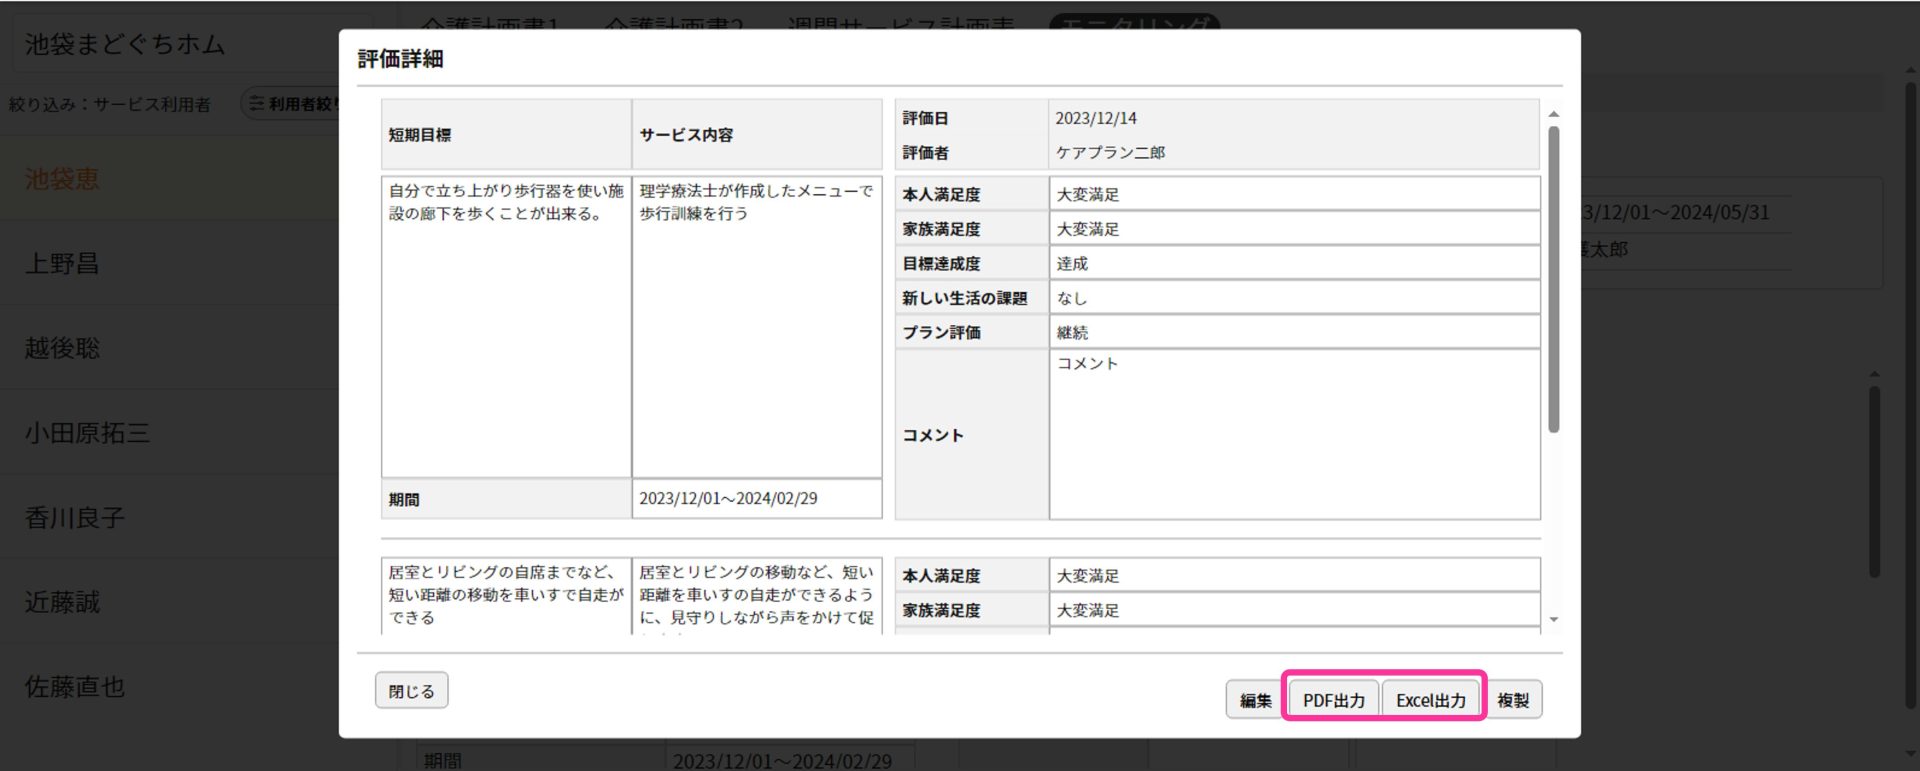Select 上野昌 in the user list
This screenshot has width=1920, height=771.
62,264
